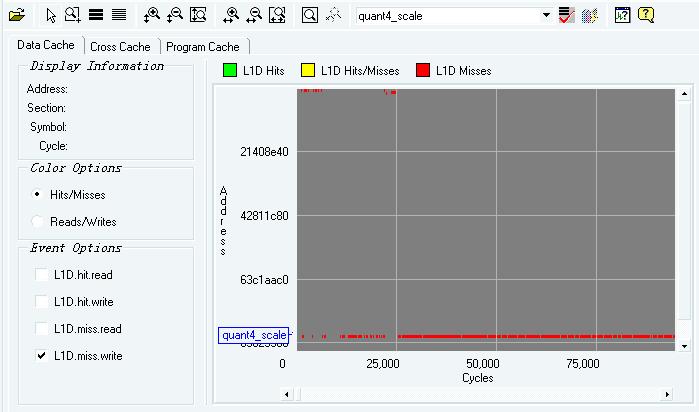Image resolution: width=699 pixels, height=412 pixels.
Task: Click the red miss streak along graph bottom
Action: [536, 336]
